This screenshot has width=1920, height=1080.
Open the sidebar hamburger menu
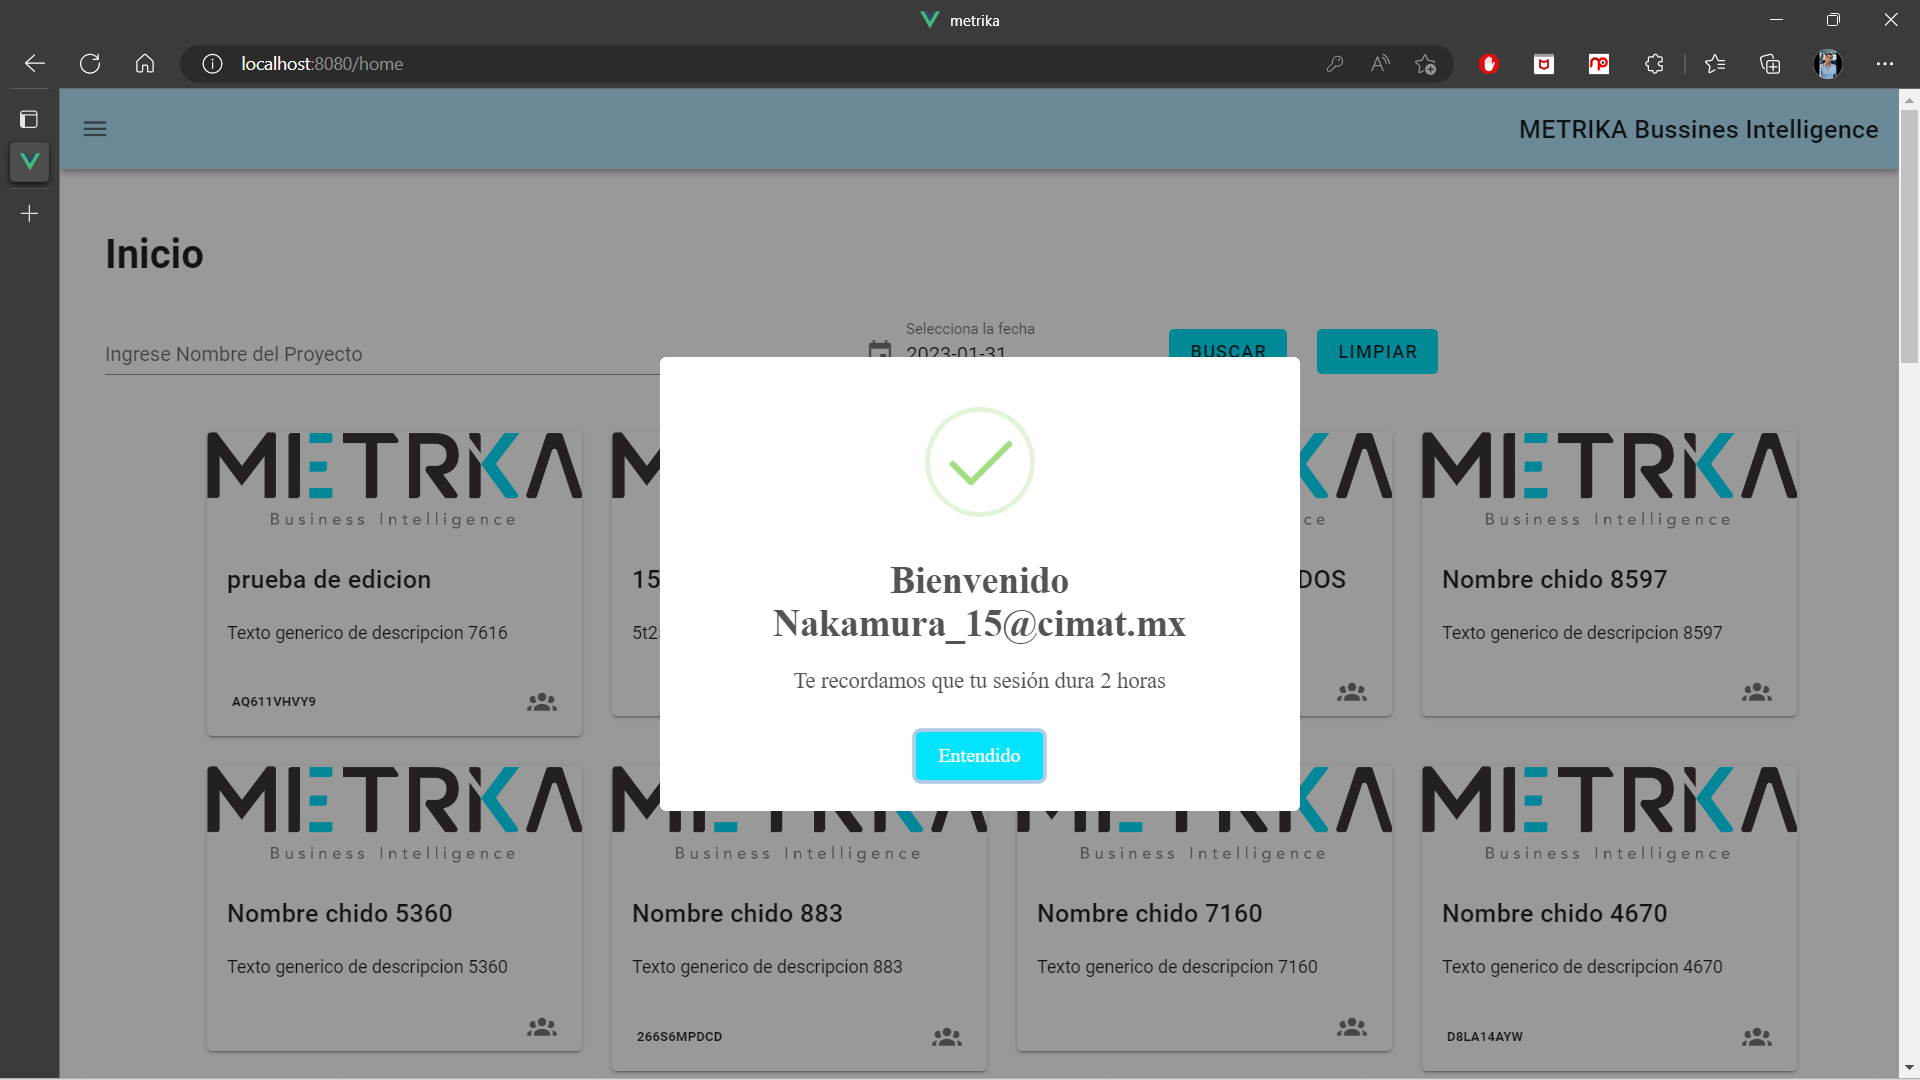pos(95,129)
